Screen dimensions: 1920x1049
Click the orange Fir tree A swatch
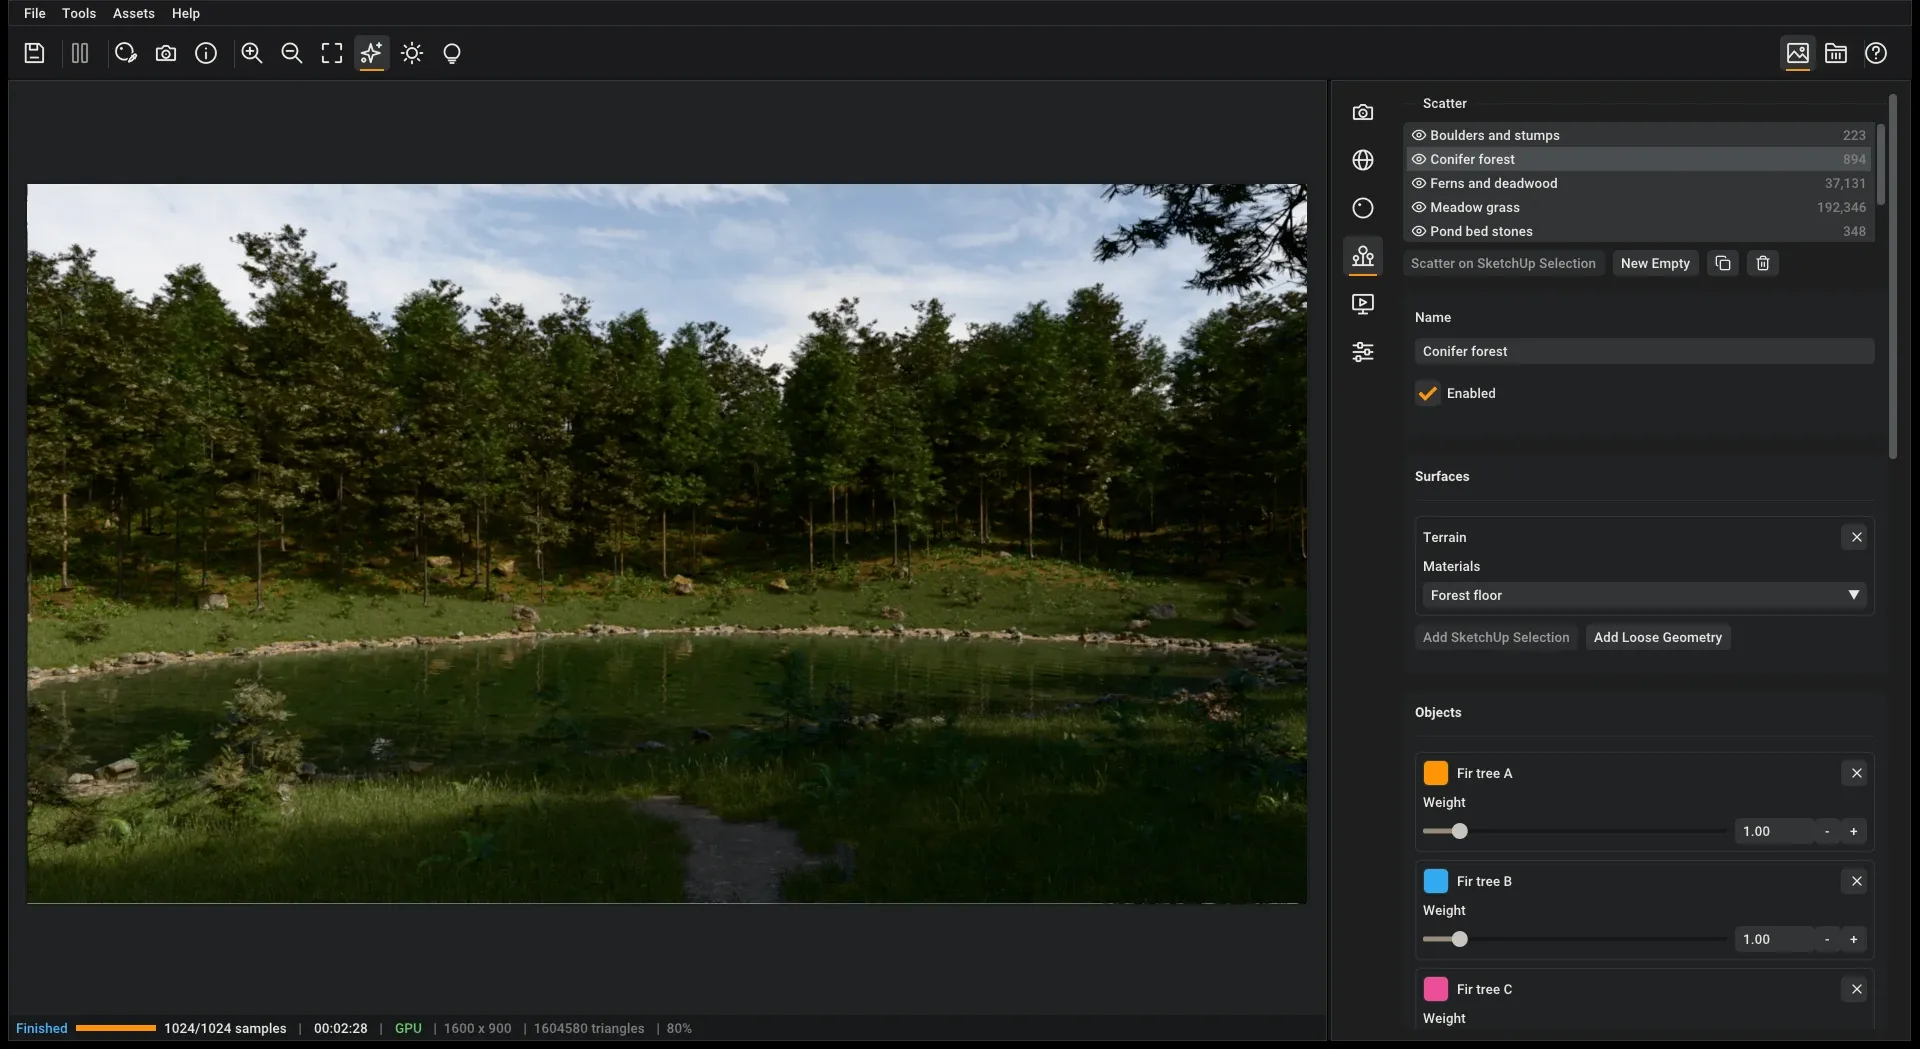[1436, 773]
